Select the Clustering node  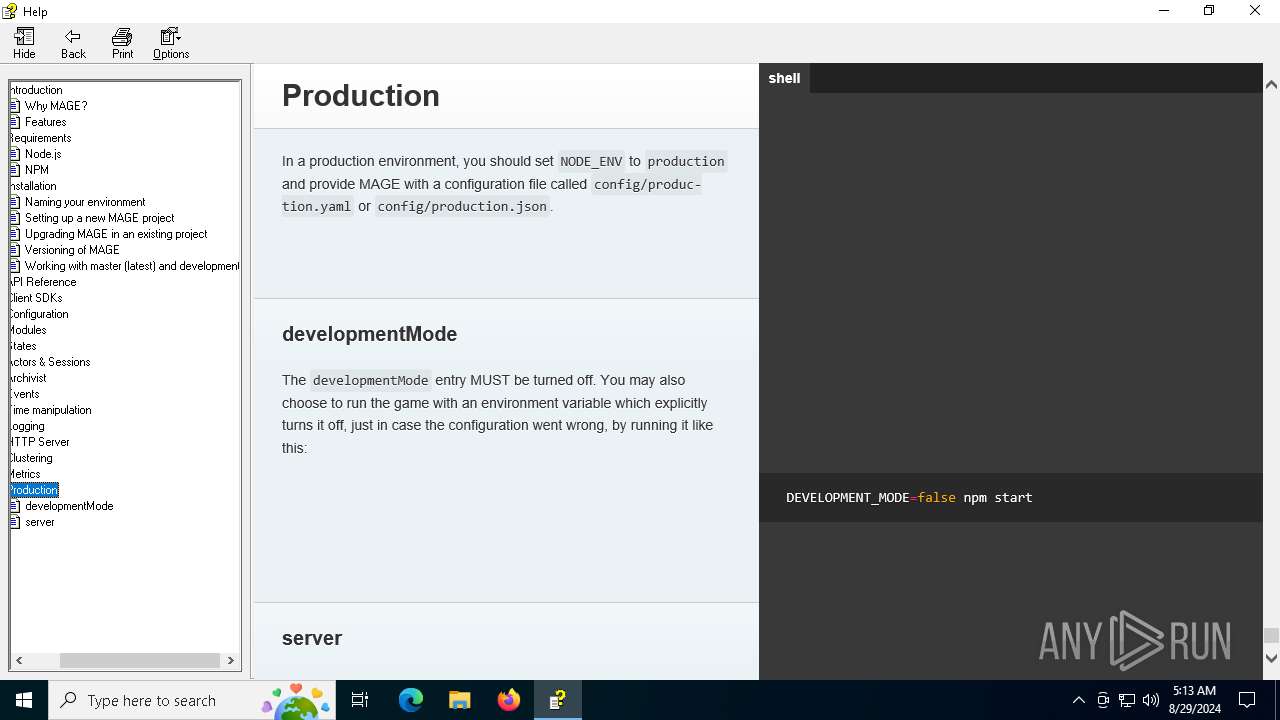tap(31, 458)
